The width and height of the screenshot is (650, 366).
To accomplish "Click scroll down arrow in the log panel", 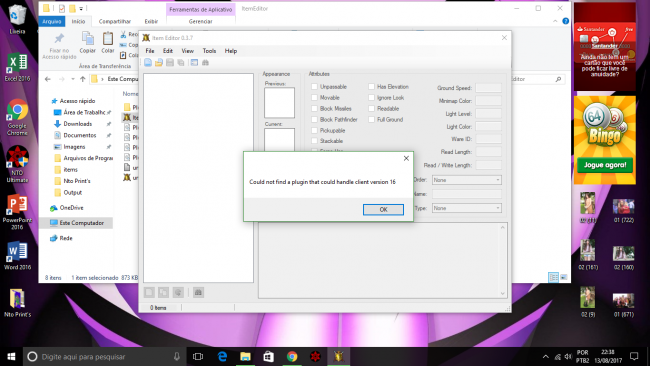I will (502, 293).
